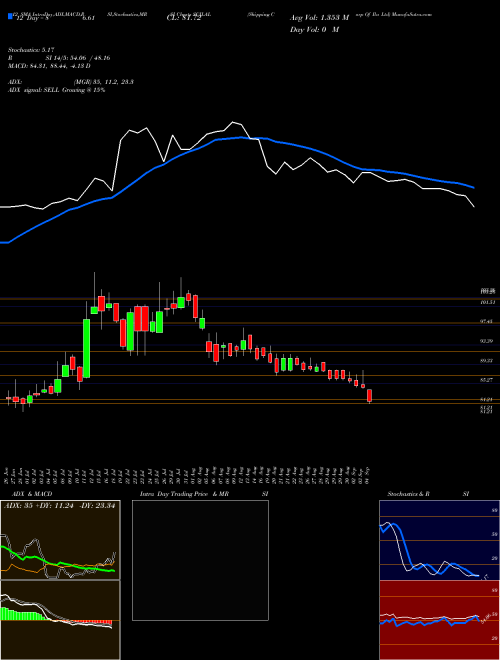Click the blue 12-day SMA legend swatch
Screen dimensions: 500x660
(x=11, y=17)
